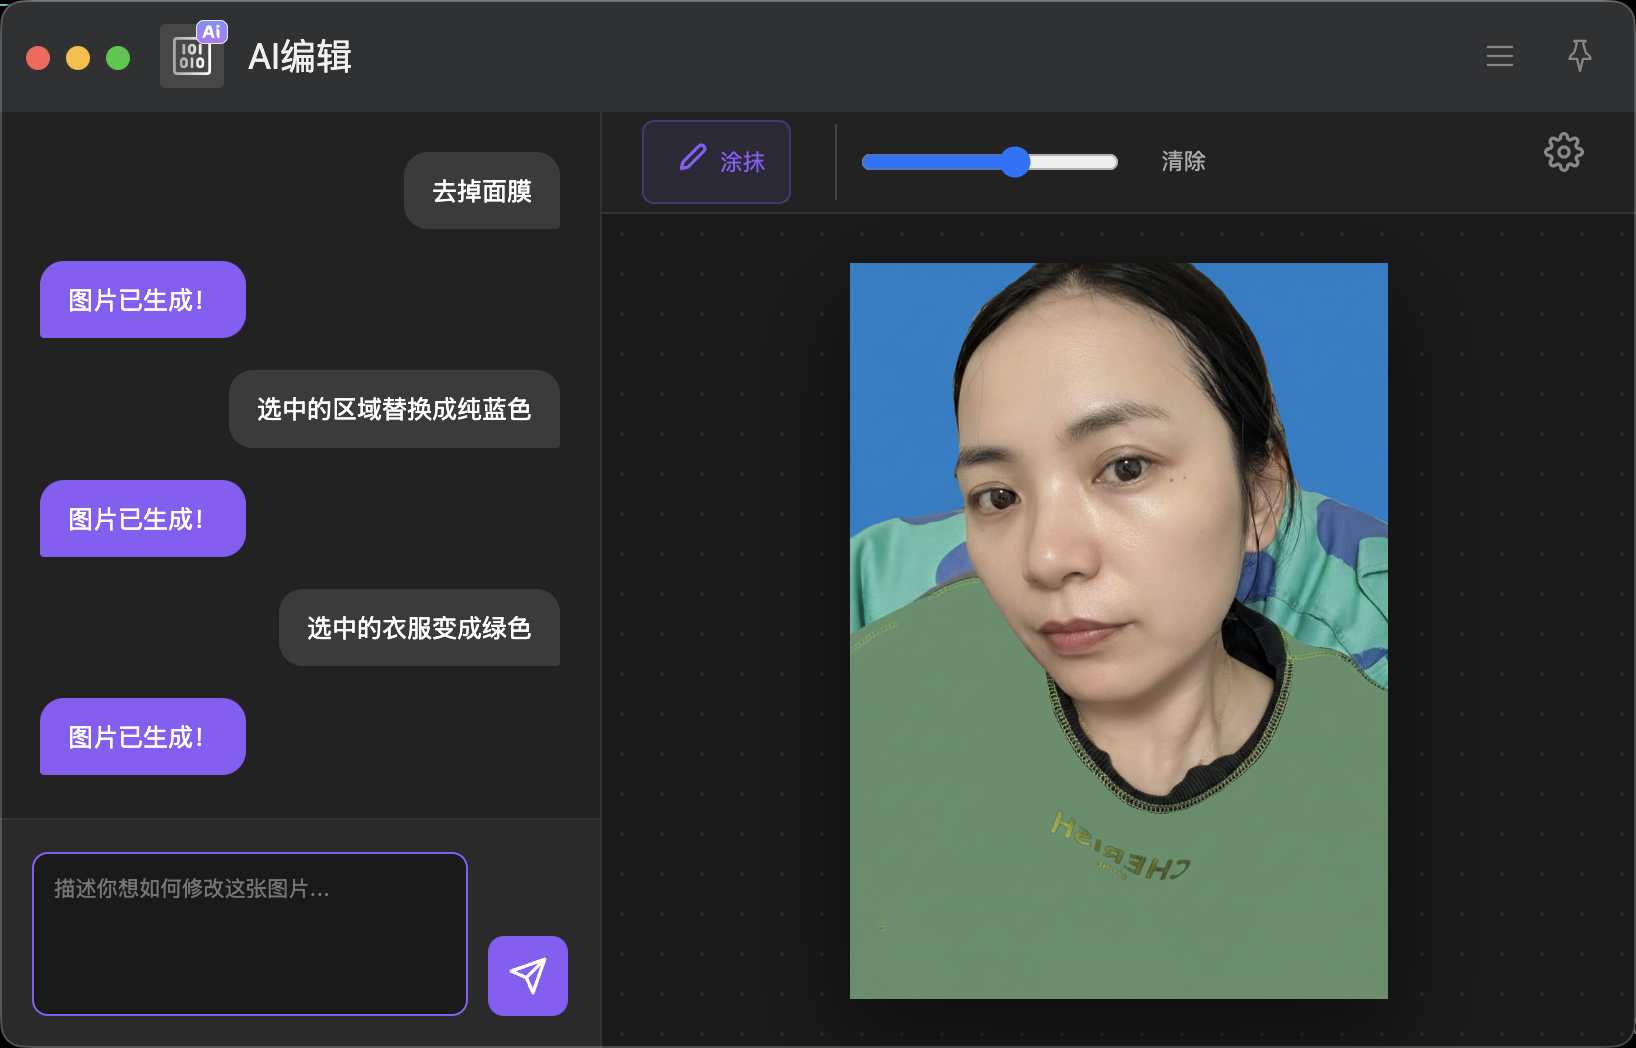Click the pin window icon

(x=1579, y=56)
